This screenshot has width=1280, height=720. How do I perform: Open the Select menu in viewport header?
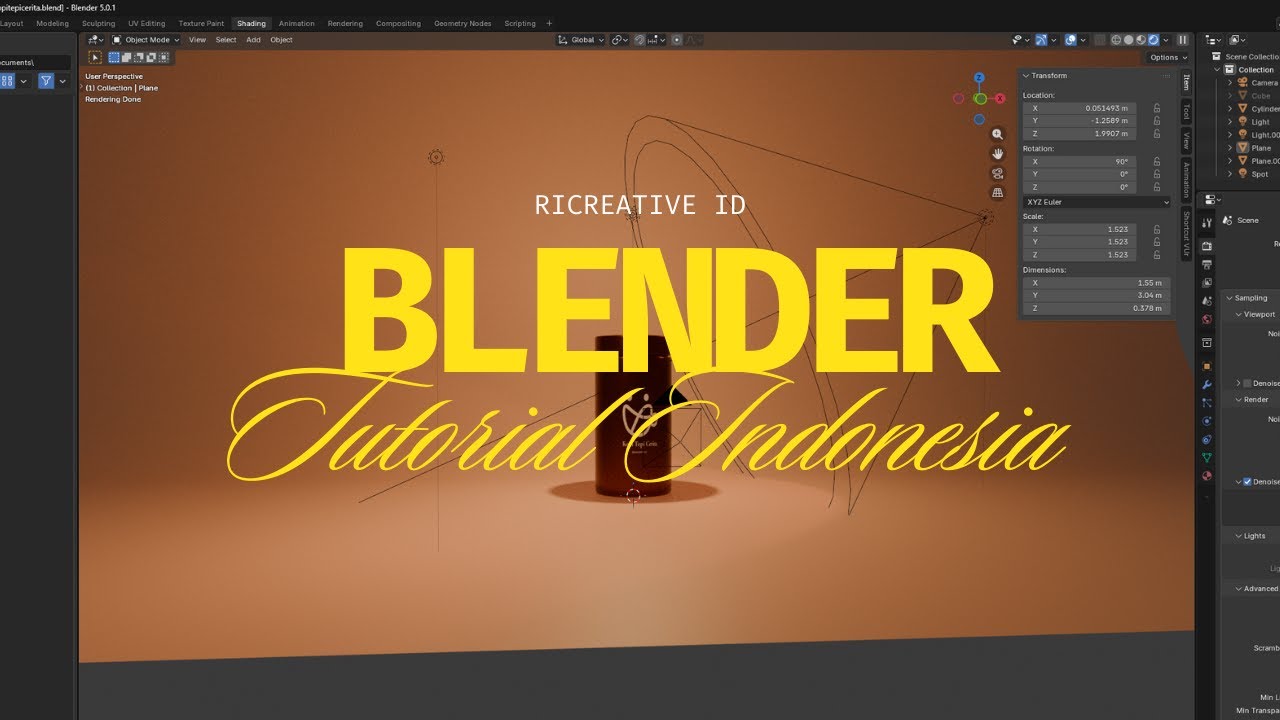[226, 40]
